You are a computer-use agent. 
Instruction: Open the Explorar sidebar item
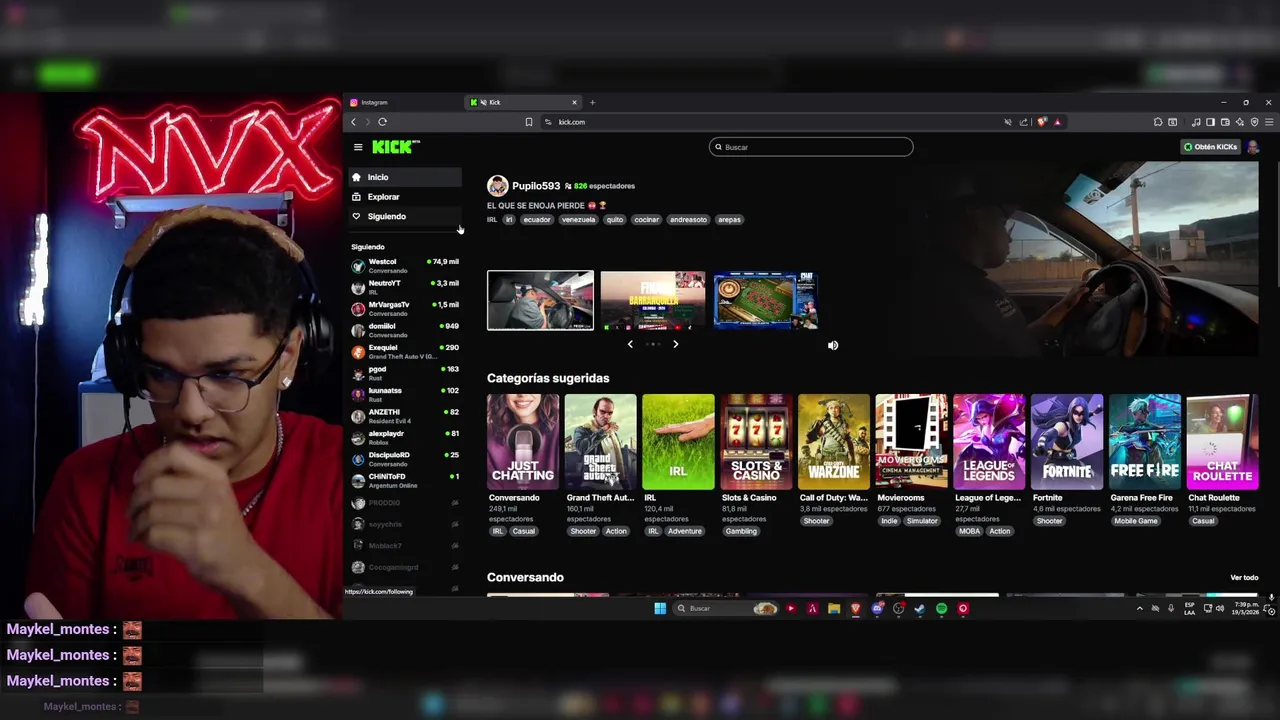pyautogui.click(x=405, y=197)
